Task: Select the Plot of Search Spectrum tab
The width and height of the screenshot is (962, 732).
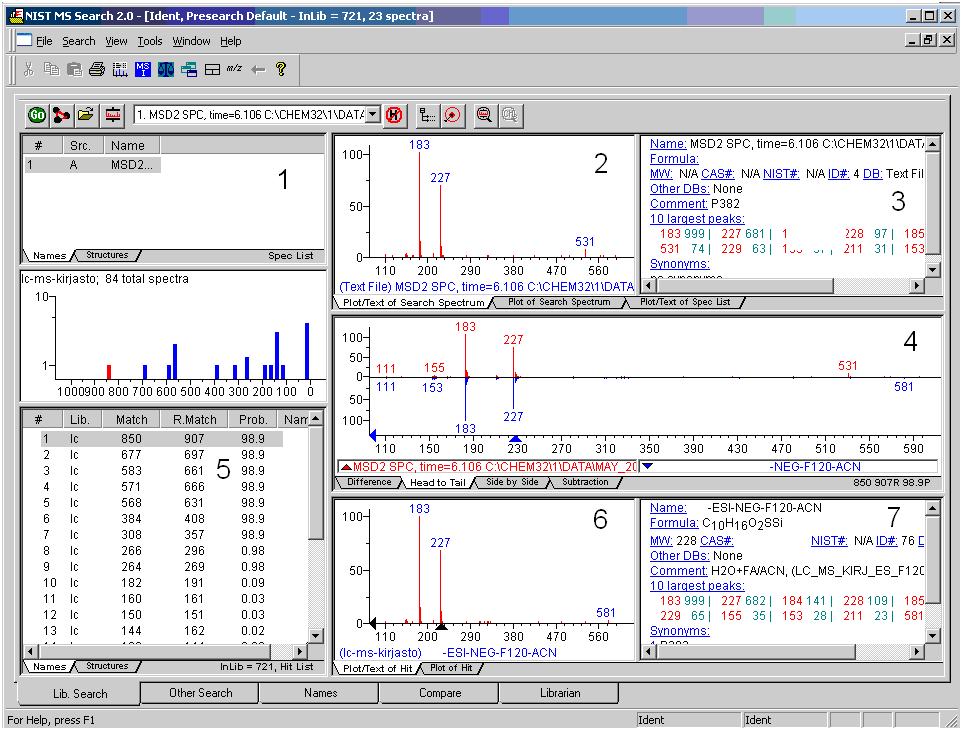Action: click(559, 302)
